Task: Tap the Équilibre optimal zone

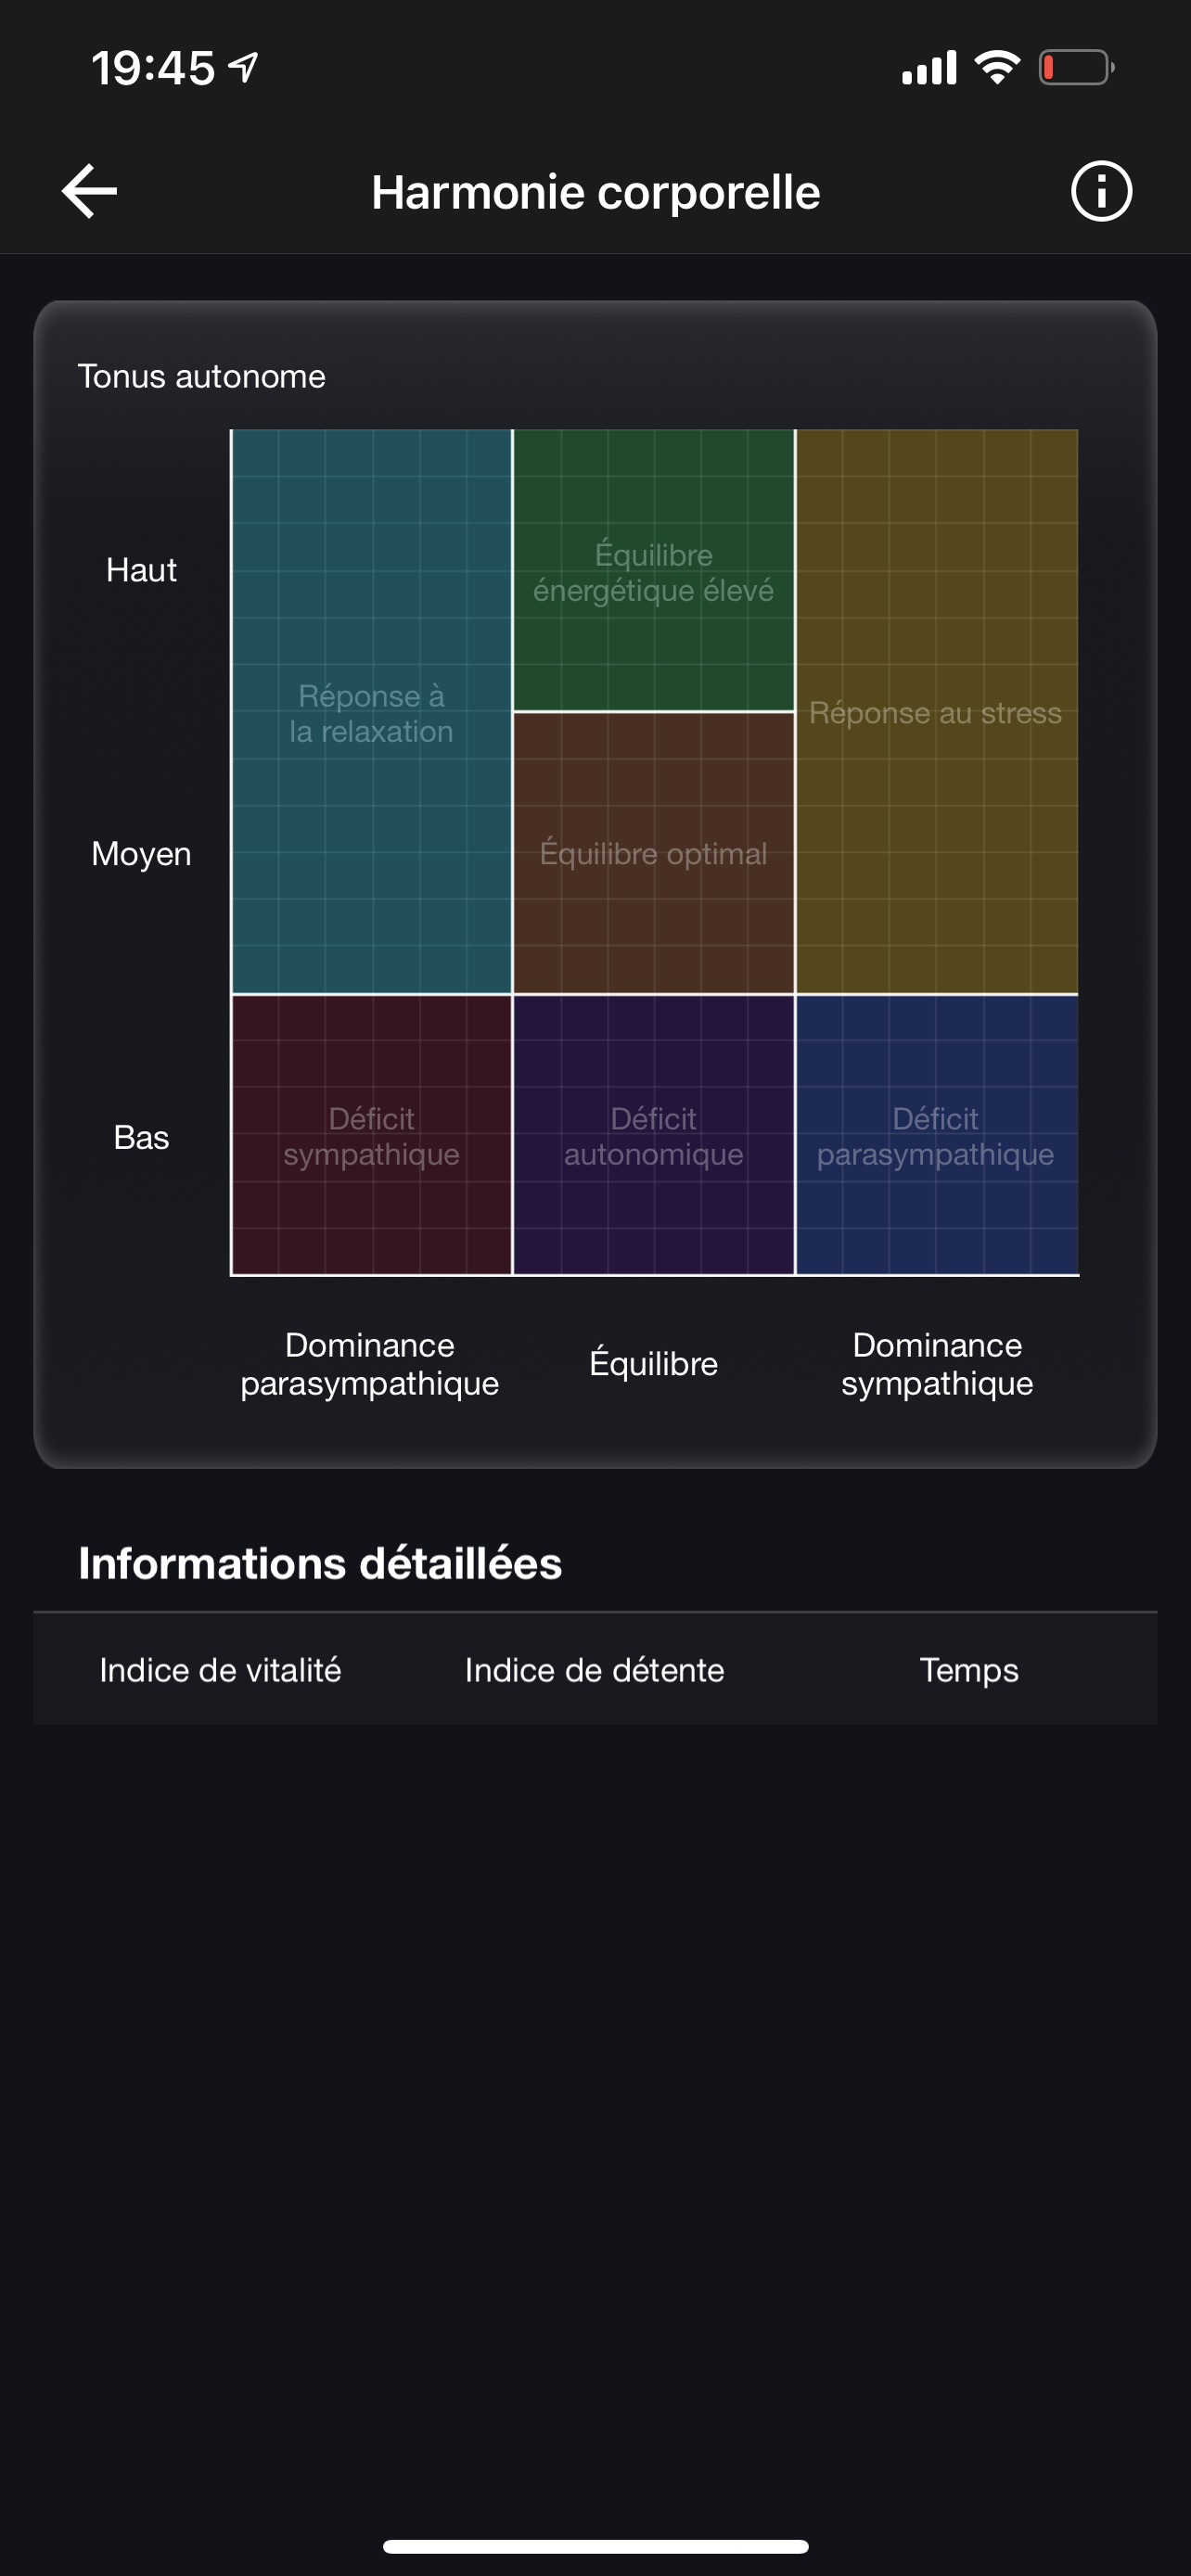Action: [x=653, y=853]
